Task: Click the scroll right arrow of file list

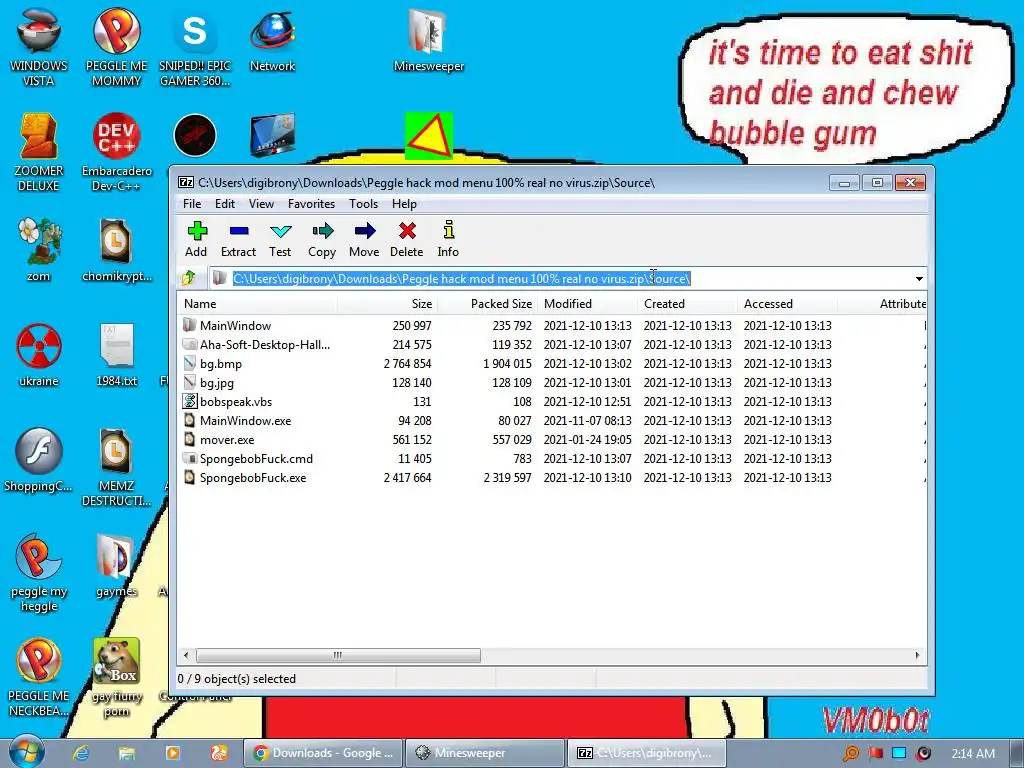Action: click(x=917, y=655)
